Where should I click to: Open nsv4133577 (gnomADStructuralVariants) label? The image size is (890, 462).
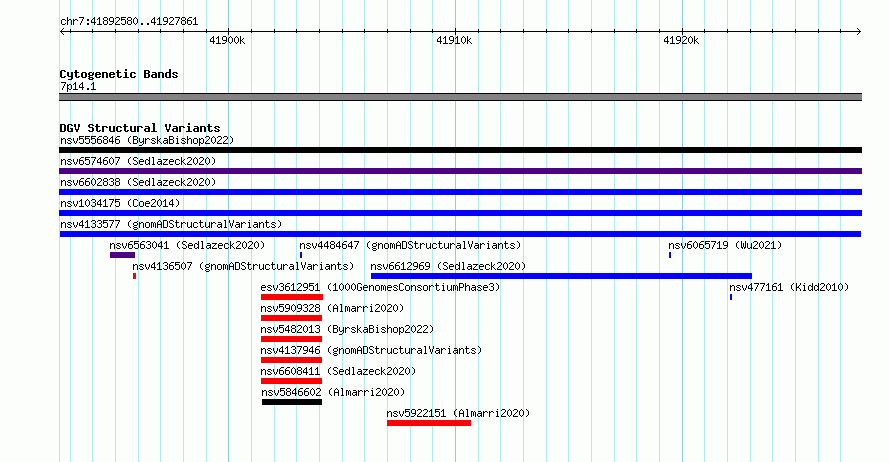171,224
